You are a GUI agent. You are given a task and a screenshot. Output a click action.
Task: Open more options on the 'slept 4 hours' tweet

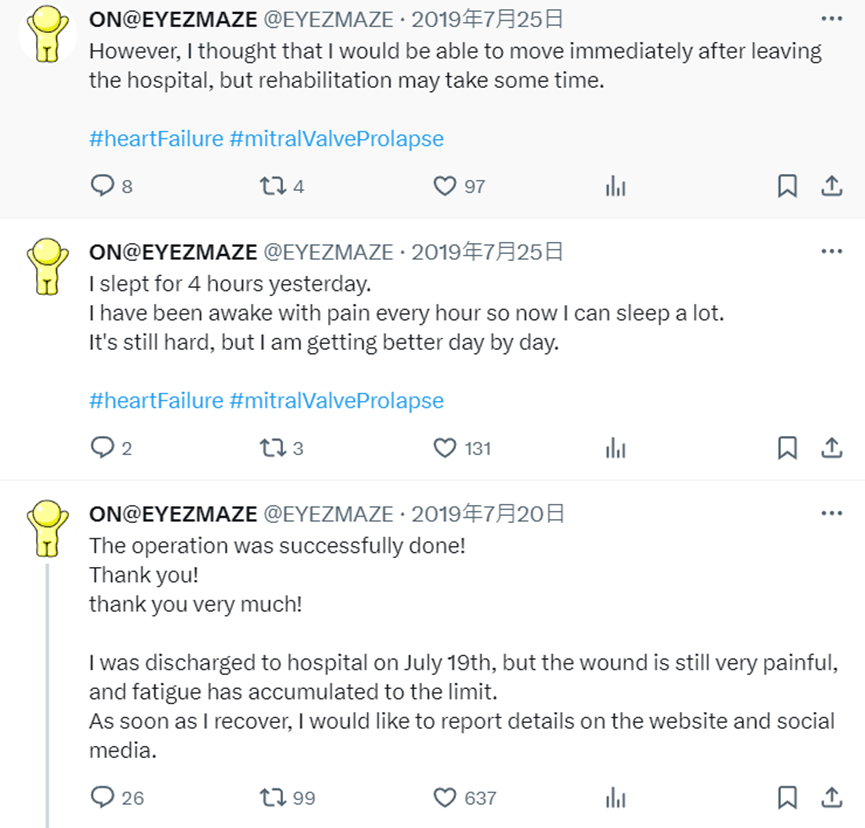click(x=831, y=252)
